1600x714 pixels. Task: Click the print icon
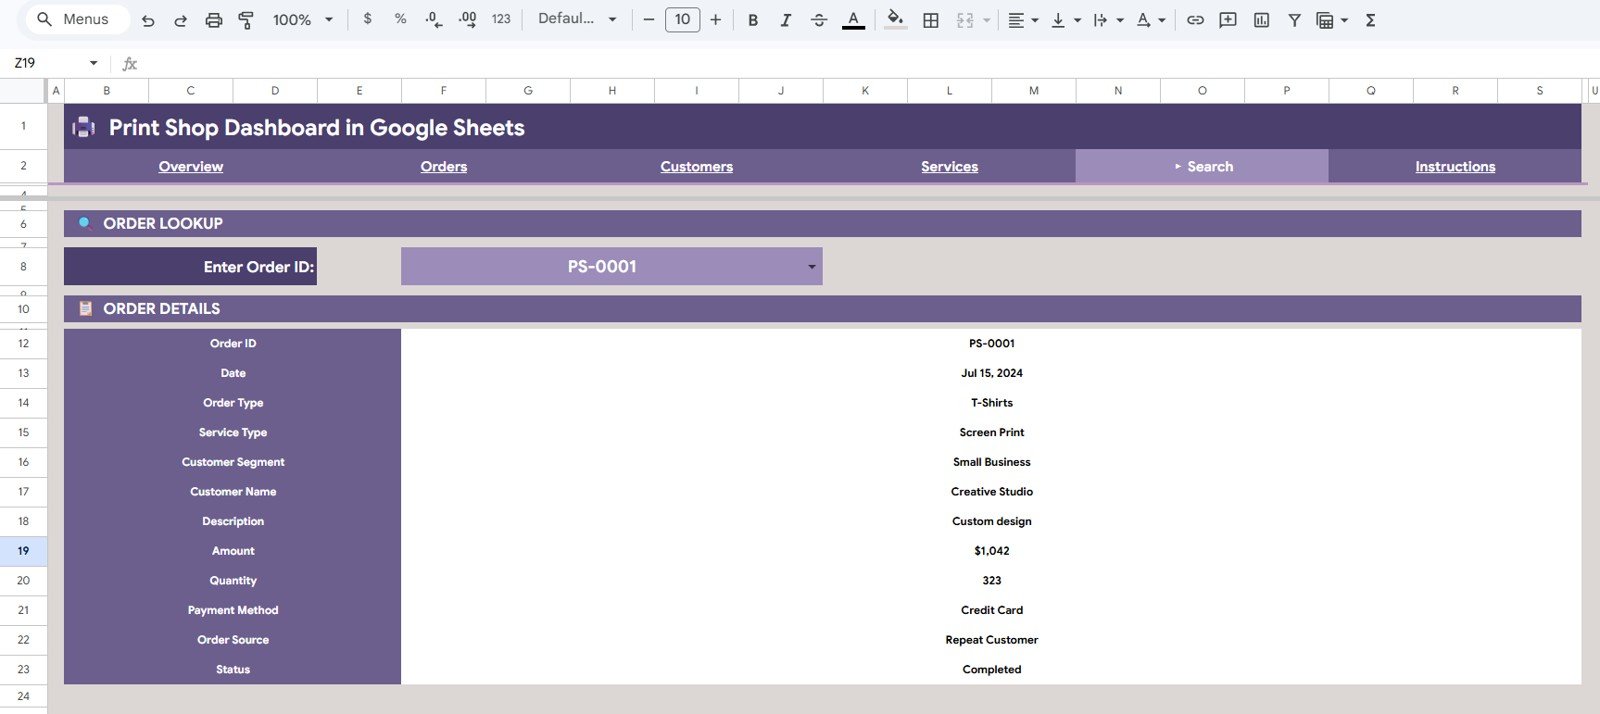tap(214, 20)
